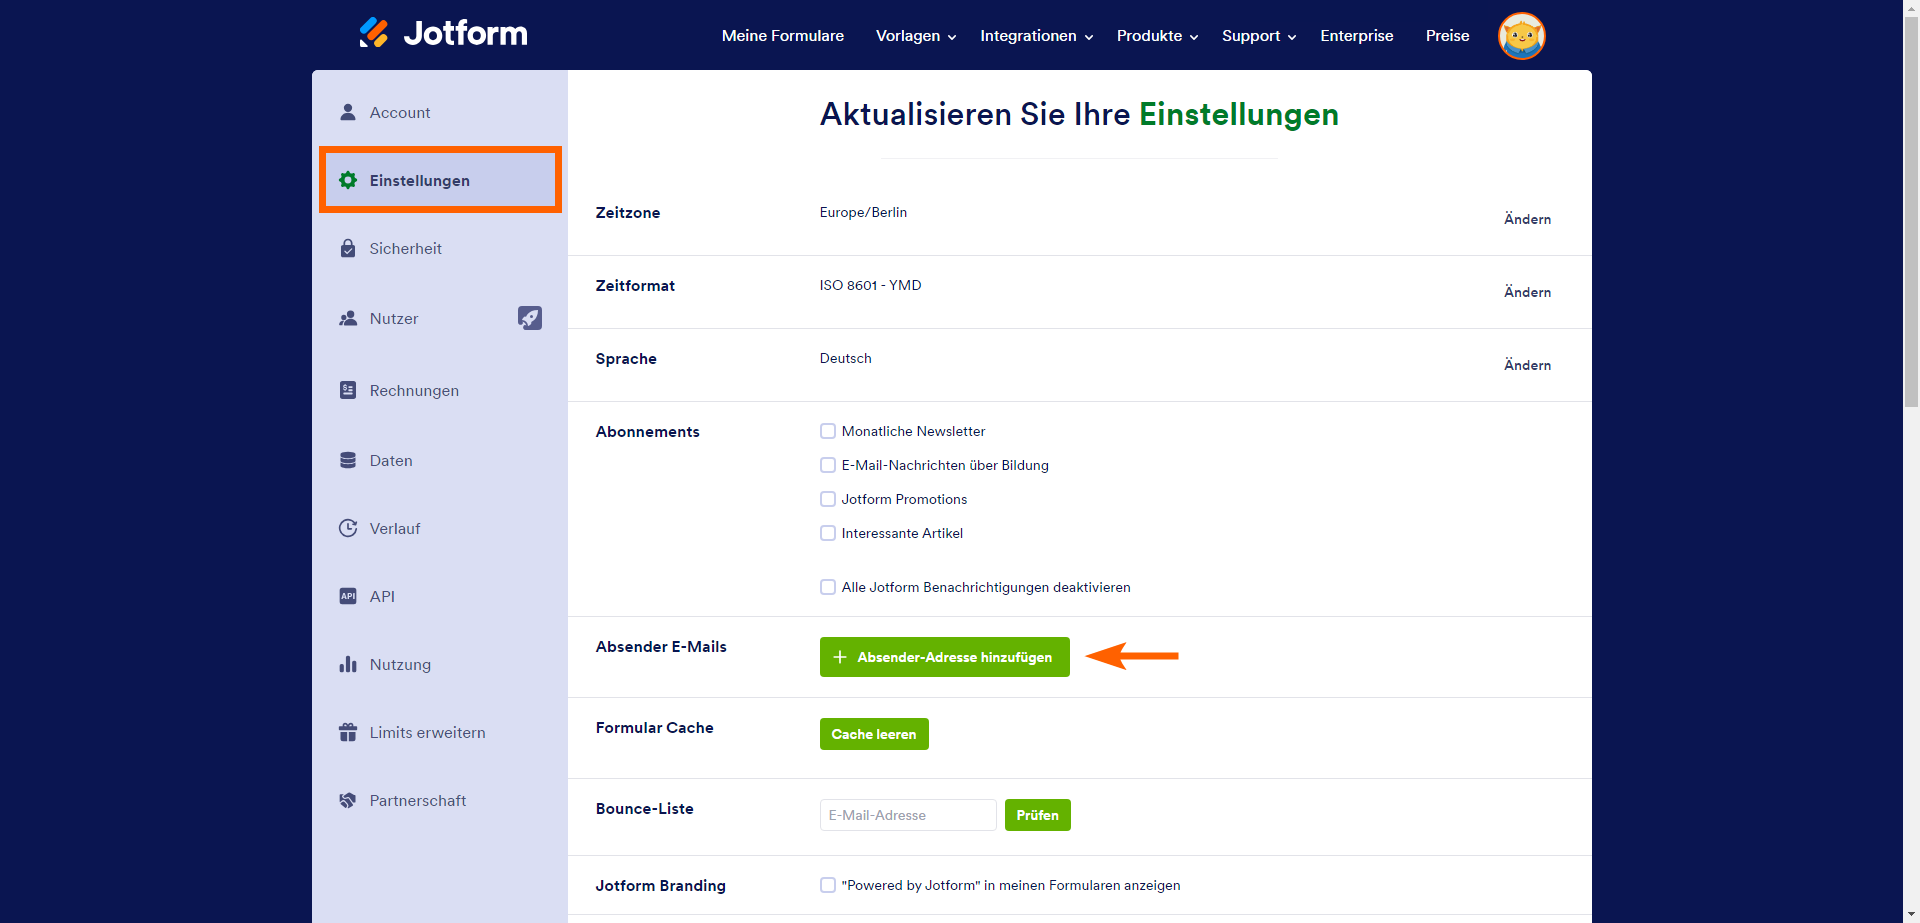The image size is (1920, 923).
Task: Go to Enterprise page
Action: (x=1357, y=36)
